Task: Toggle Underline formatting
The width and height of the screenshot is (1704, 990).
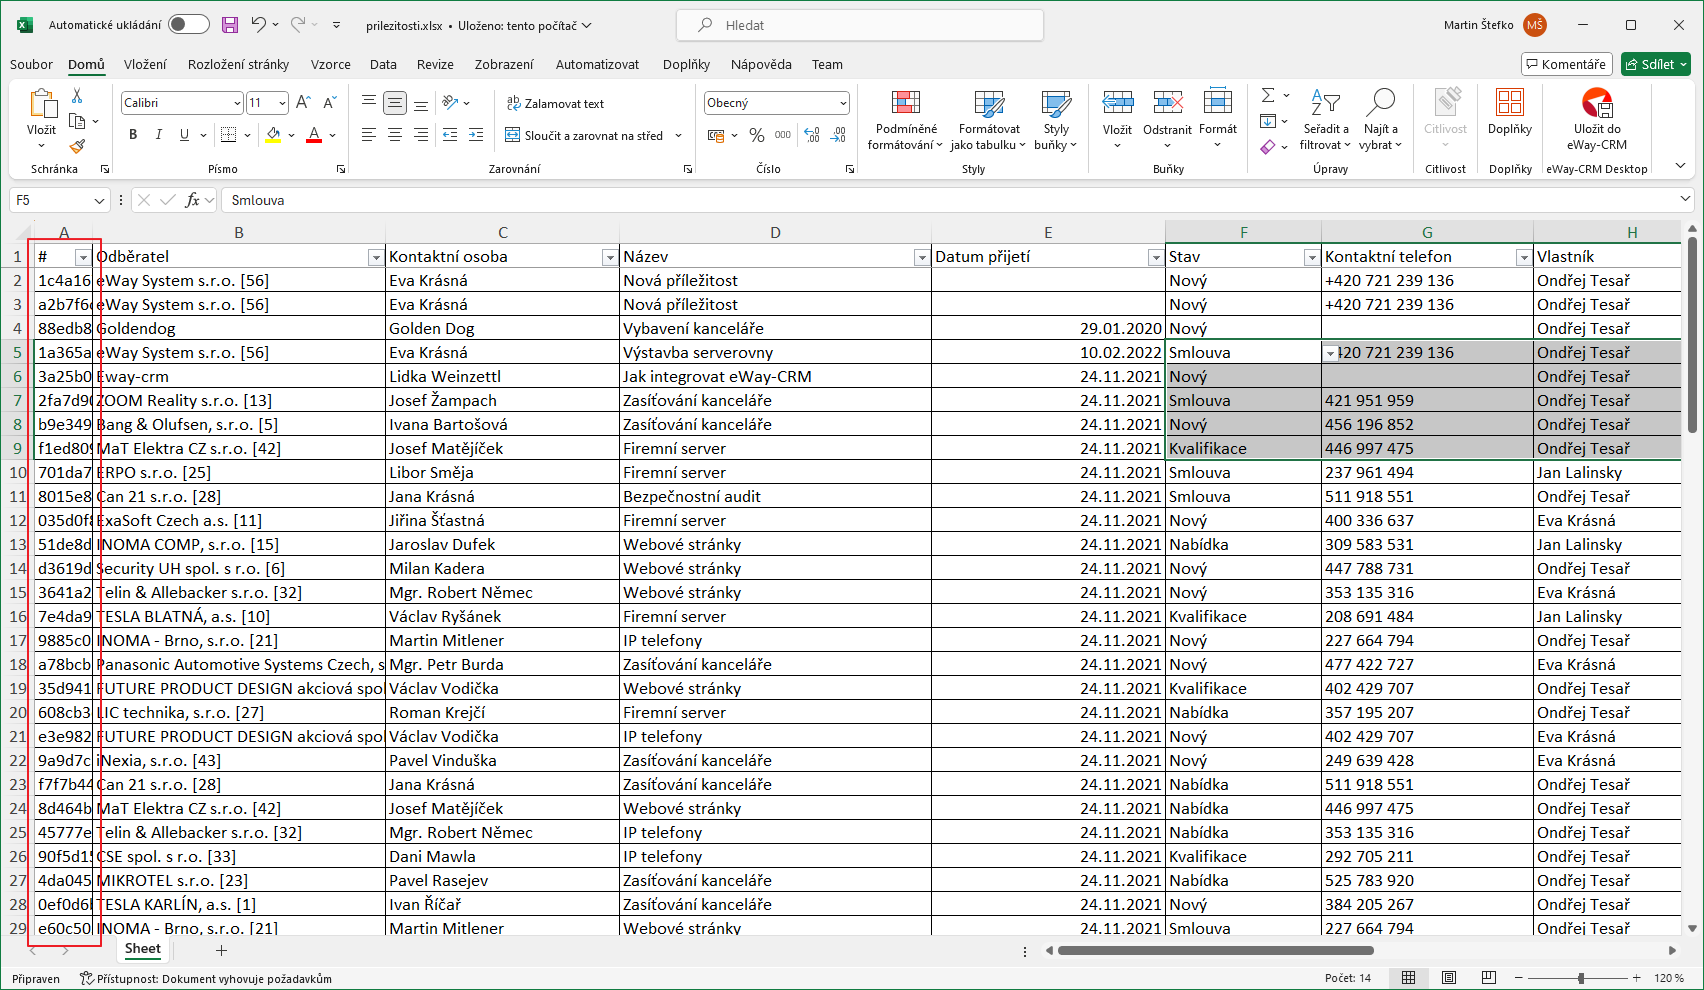Action: [184, 135]
